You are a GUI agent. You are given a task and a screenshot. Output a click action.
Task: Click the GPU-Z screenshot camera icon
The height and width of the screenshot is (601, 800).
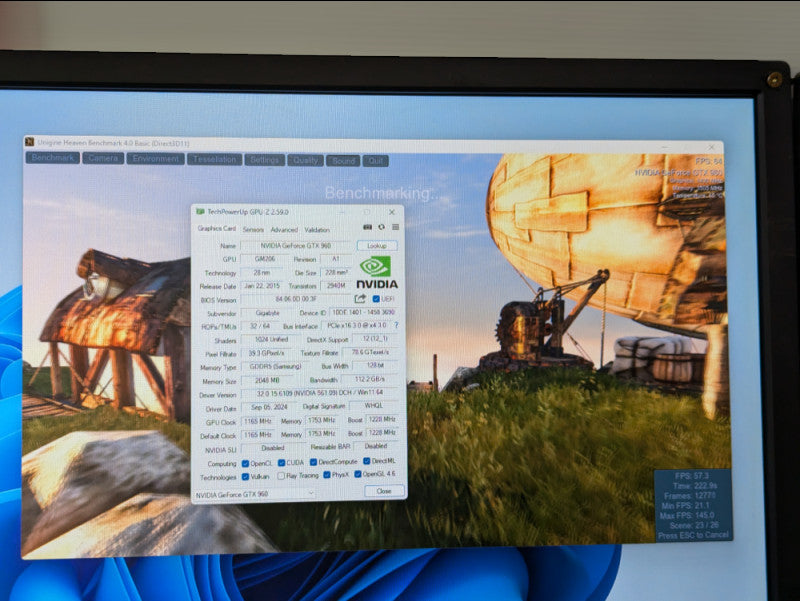pos(367,227)
